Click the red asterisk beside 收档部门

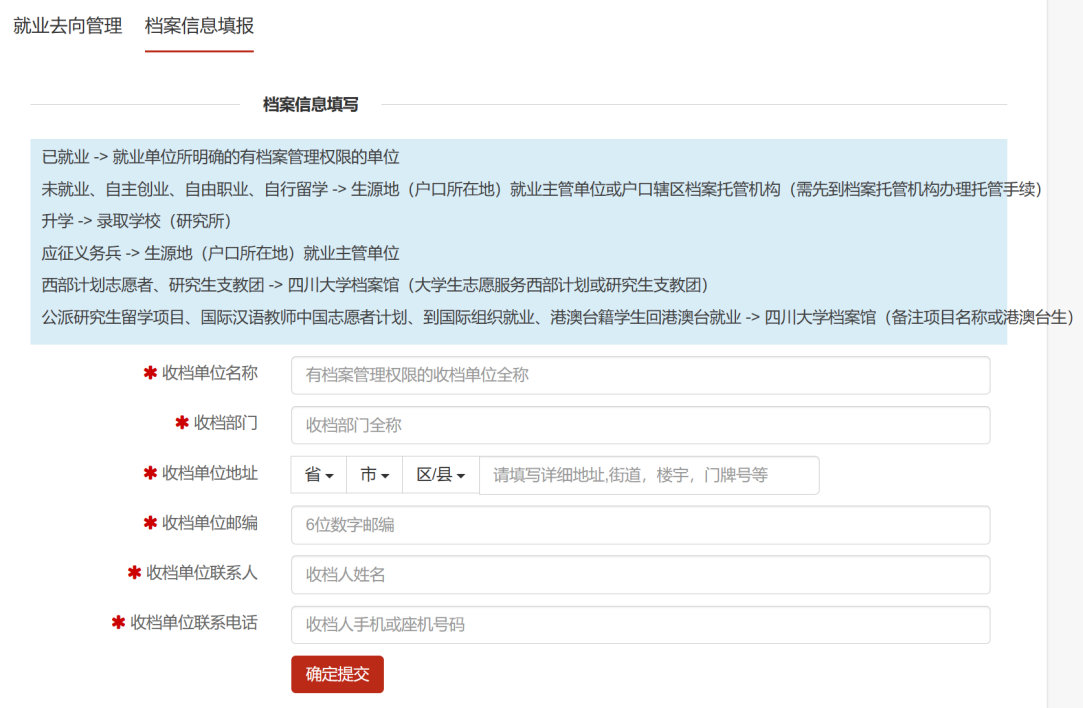(182, 423)
